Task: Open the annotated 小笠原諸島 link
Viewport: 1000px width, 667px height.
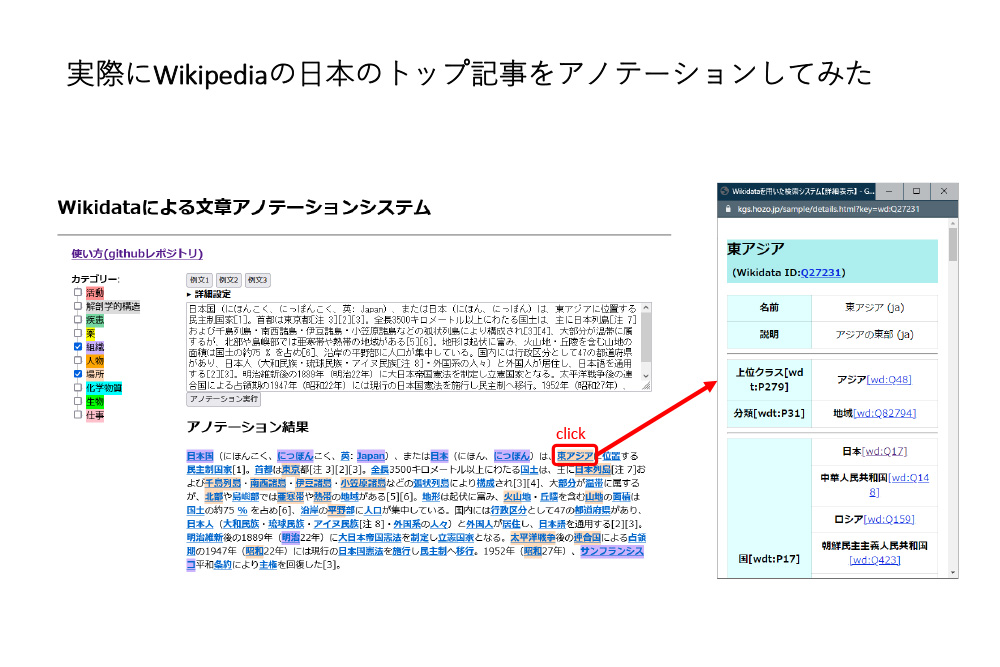Action: pyautogui.click(x=363, y=483)
